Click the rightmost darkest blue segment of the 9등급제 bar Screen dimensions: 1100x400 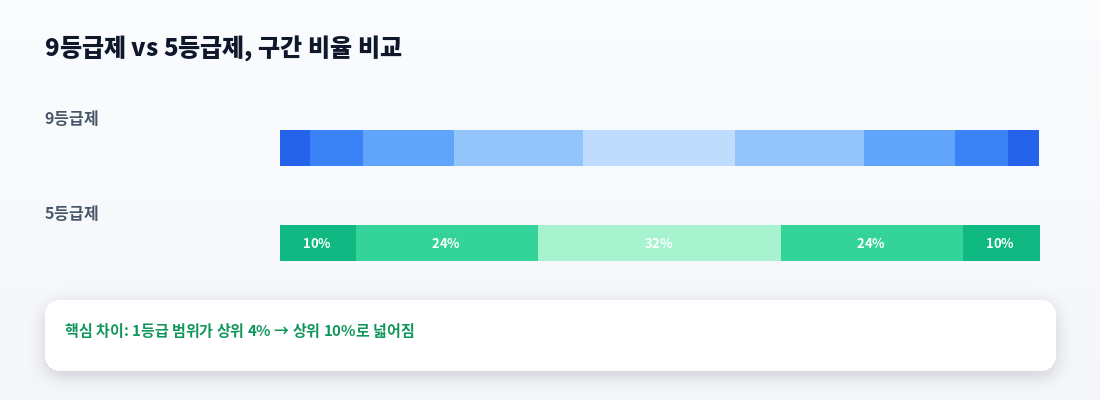(x=1024, y=148)
